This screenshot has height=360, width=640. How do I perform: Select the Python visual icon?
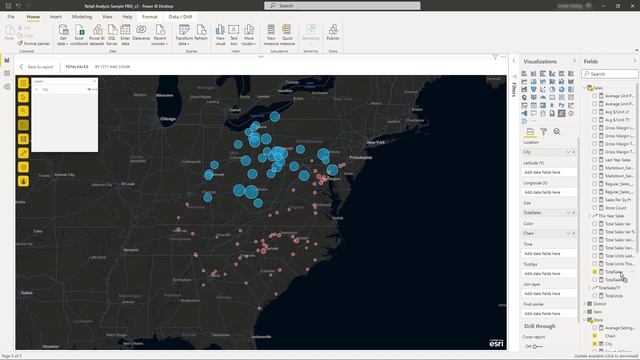coord(562,105)
